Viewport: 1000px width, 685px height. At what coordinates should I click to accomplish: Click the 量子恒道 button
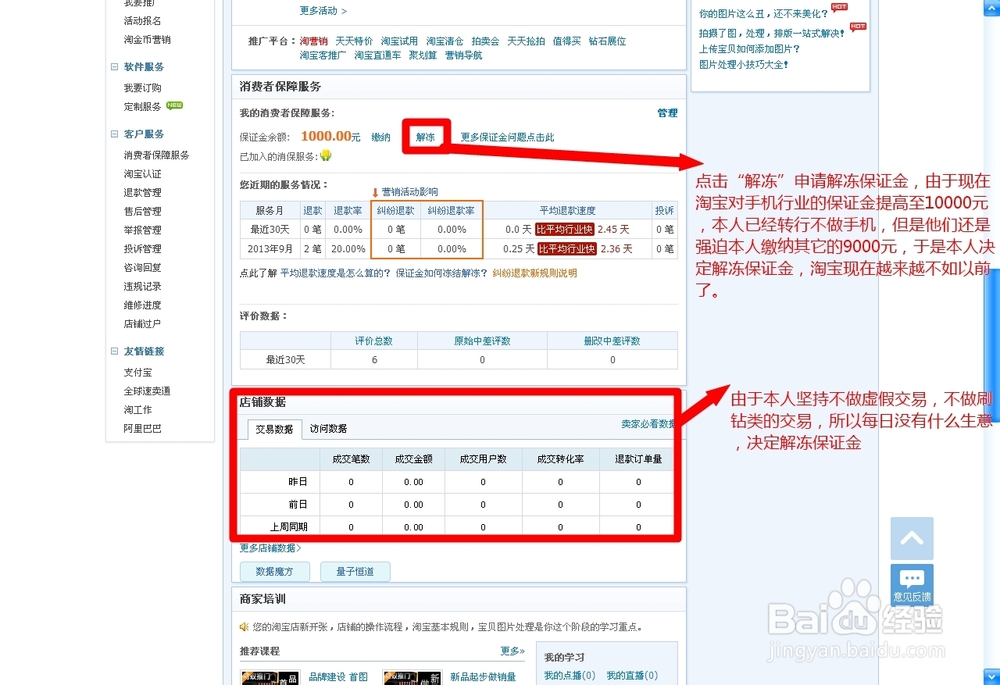[x=355, y=571]
